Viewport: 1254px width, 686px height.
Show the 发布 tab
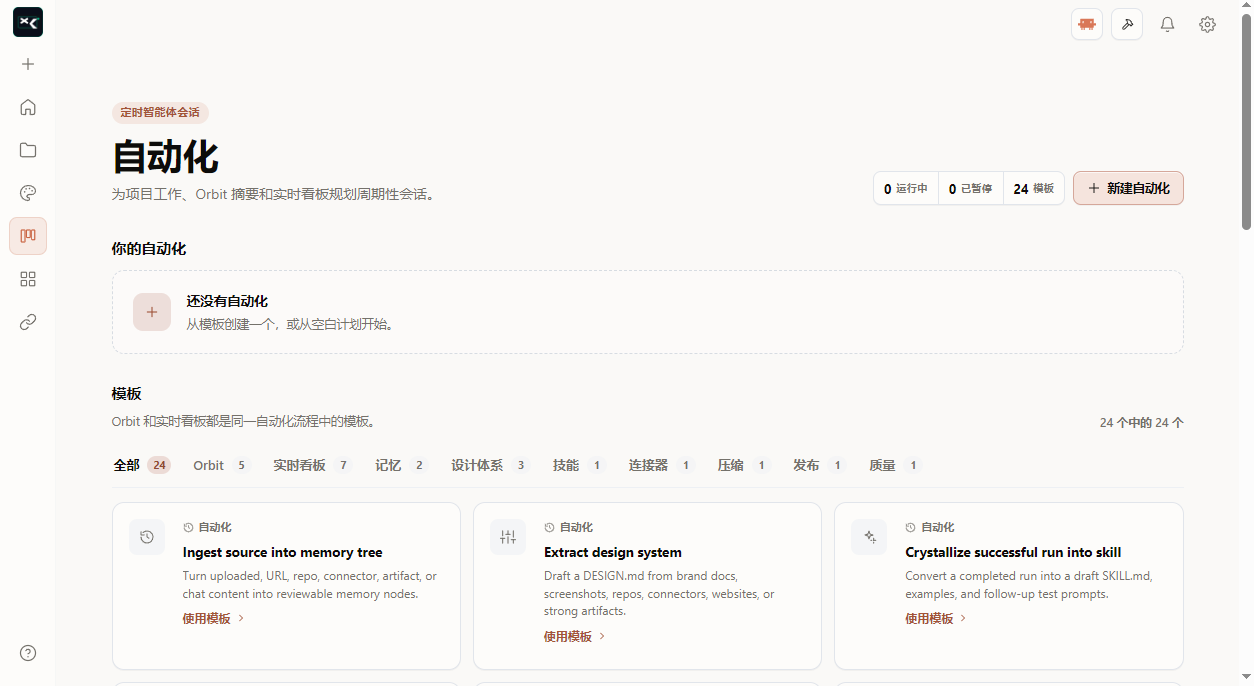coord(820,465)
